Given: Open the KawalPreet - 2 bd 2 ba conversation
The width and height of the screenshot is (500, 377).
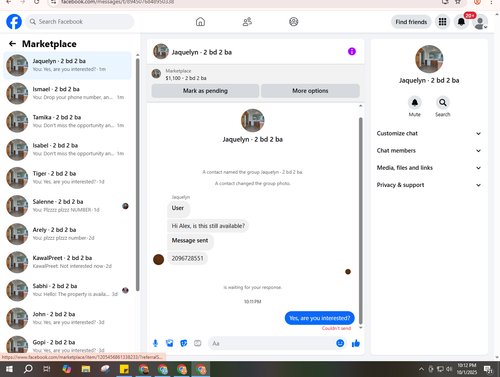Looking at the screenshot, I should [x=67, y=262].
